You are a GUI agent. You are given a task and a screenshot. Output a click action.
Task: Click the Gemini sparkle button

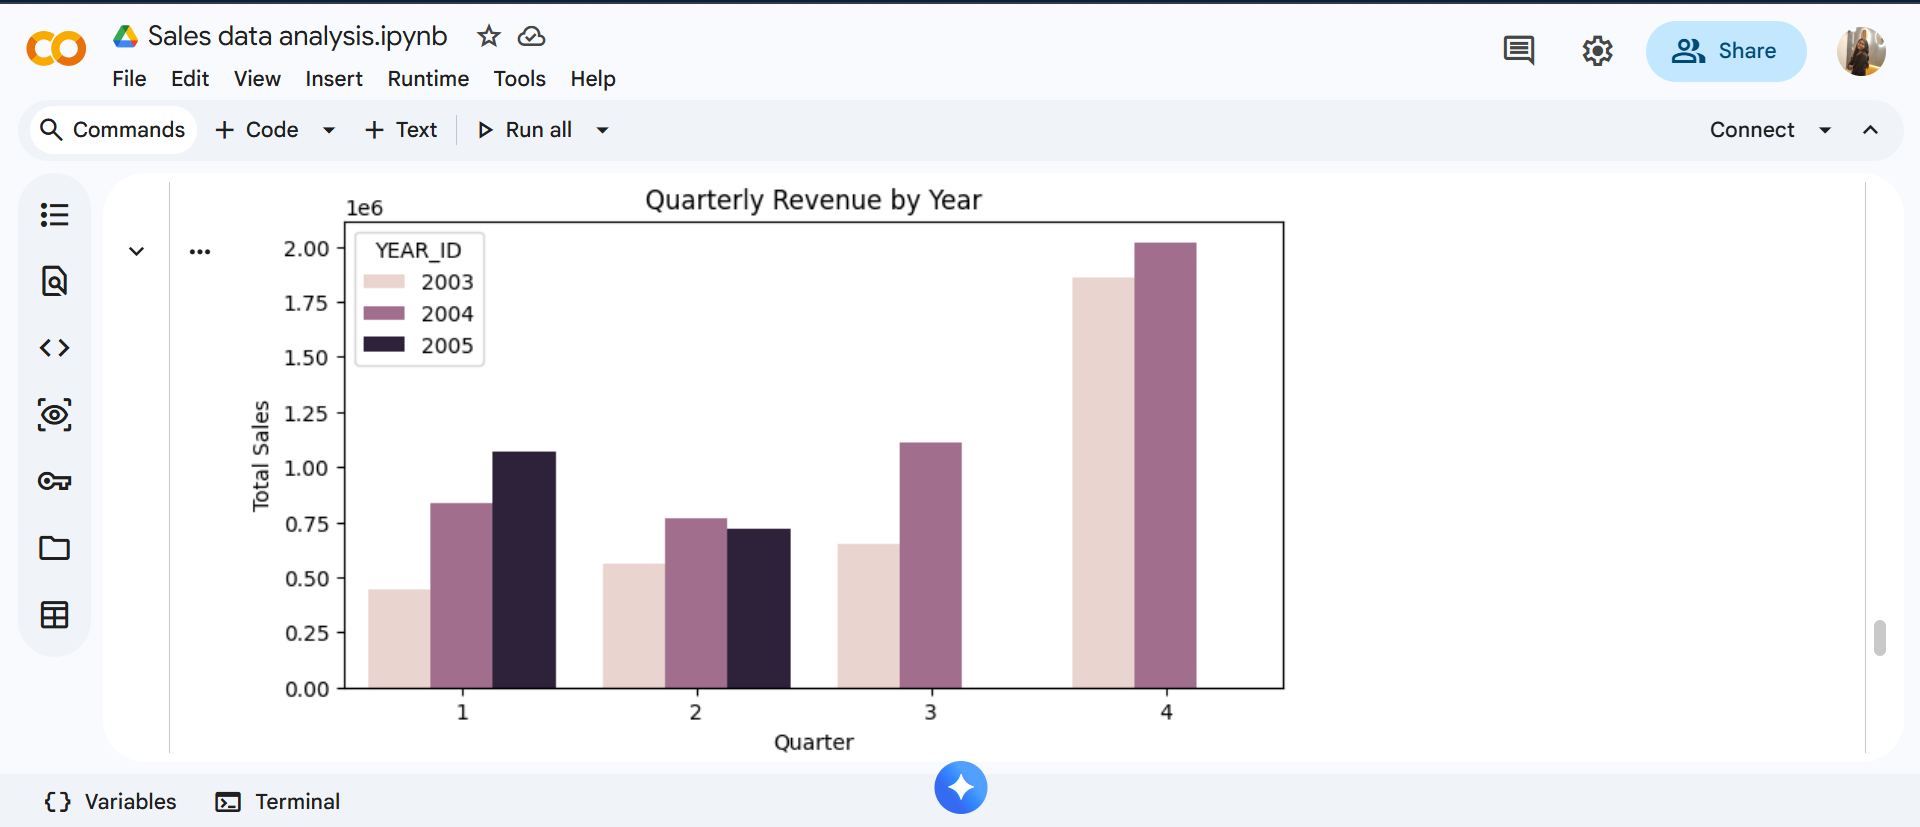tap(960, 788)
